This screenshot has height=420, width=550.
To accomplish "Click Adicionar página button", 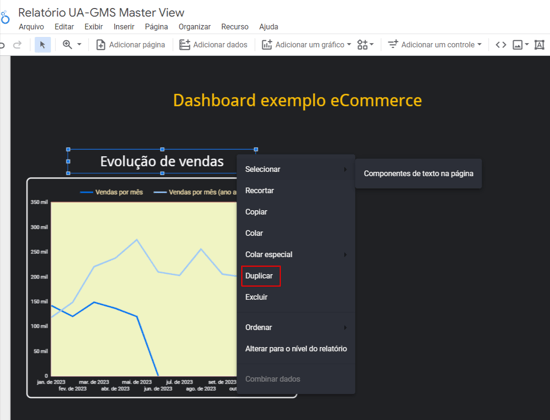I will (x=130, y=45).
